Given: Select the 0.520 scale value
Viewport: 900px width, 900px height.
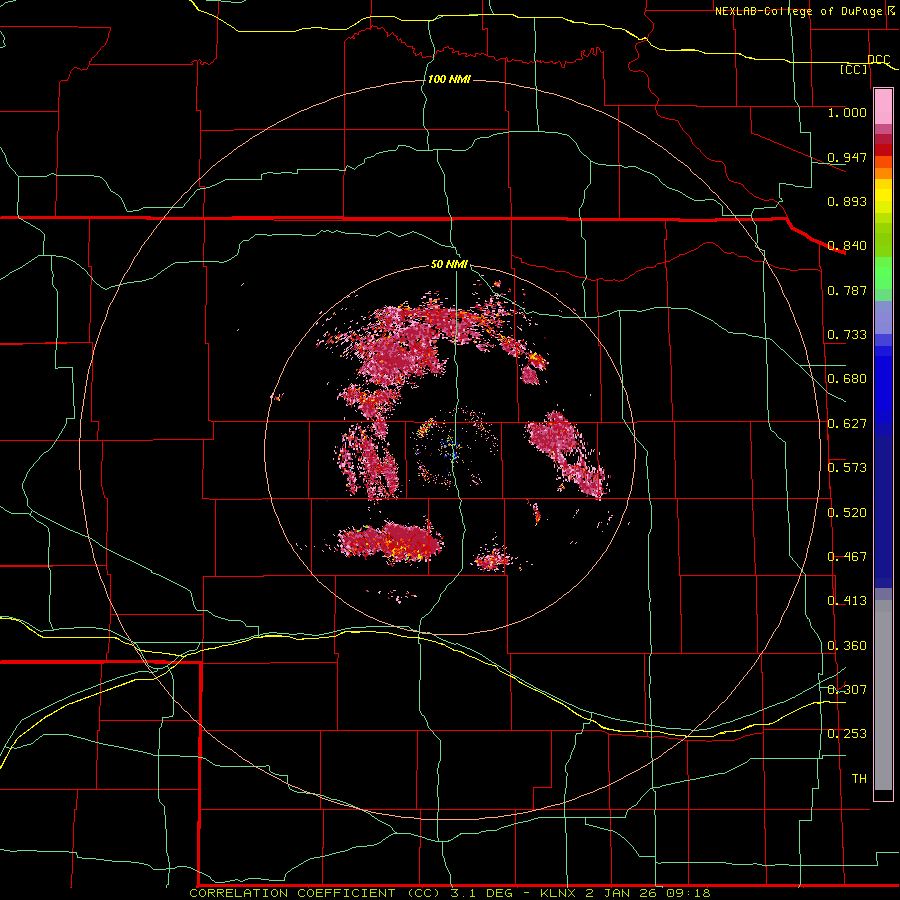Looking at the screenshot, I should 847,513.
